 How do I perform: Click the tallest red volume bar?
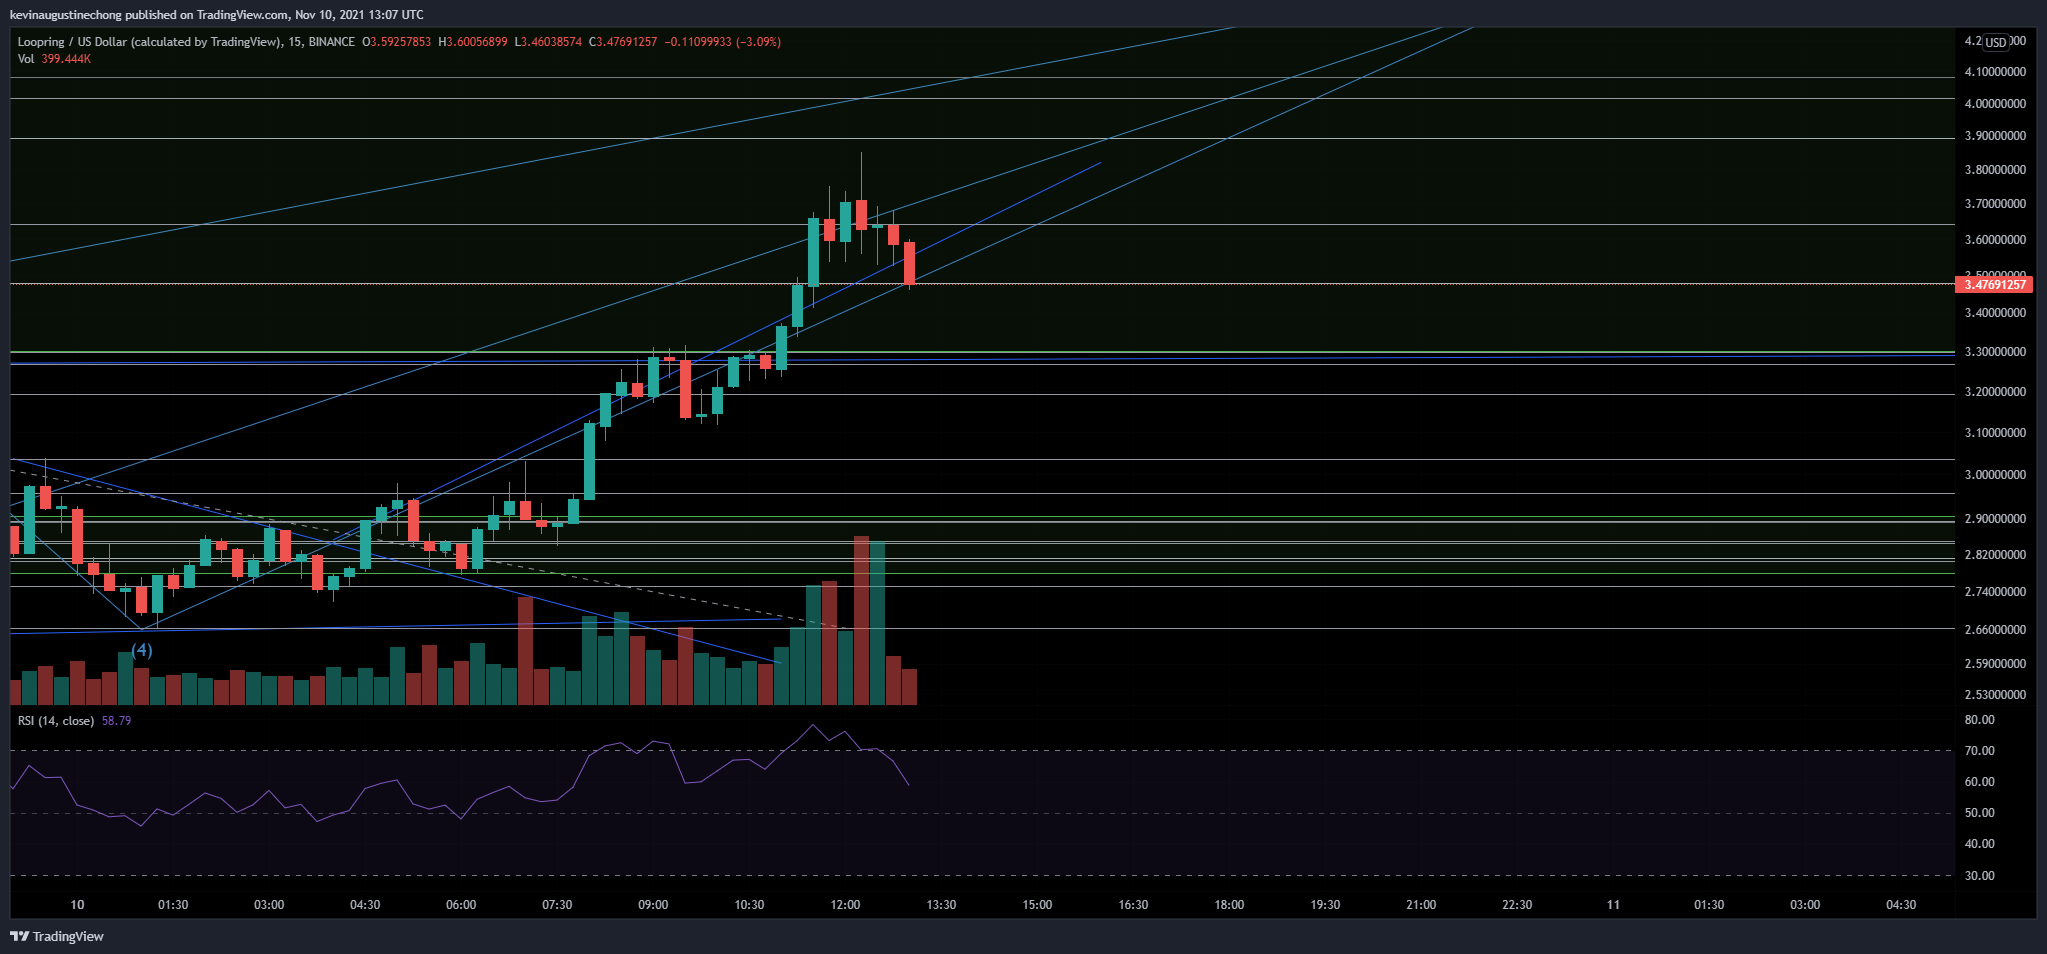coord(861,620)
